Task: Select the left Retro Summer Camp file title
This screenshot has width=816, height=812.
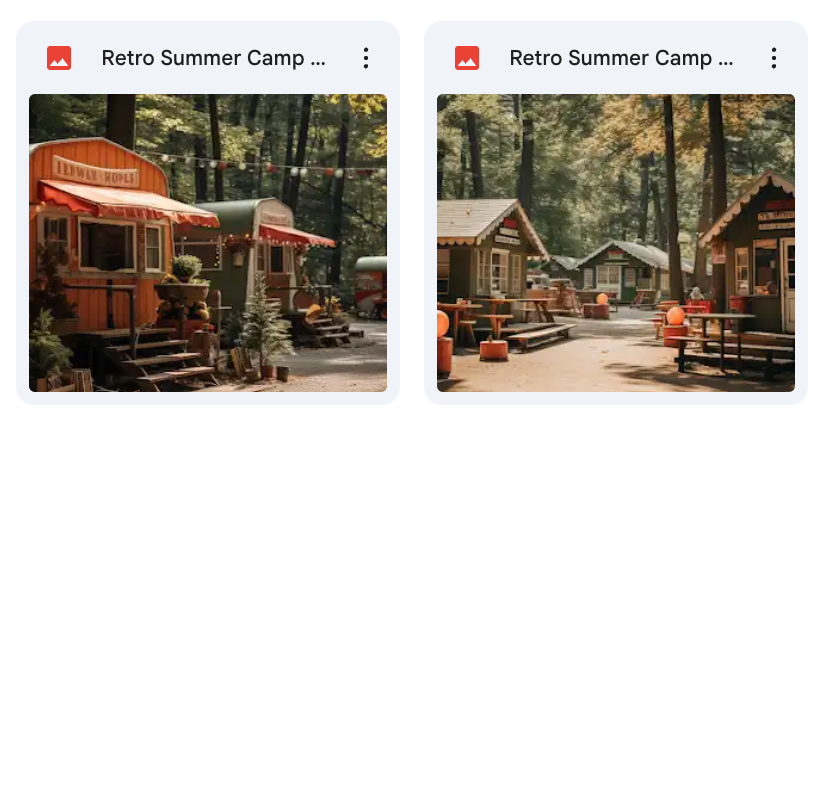Action: (x=213, y=58)
